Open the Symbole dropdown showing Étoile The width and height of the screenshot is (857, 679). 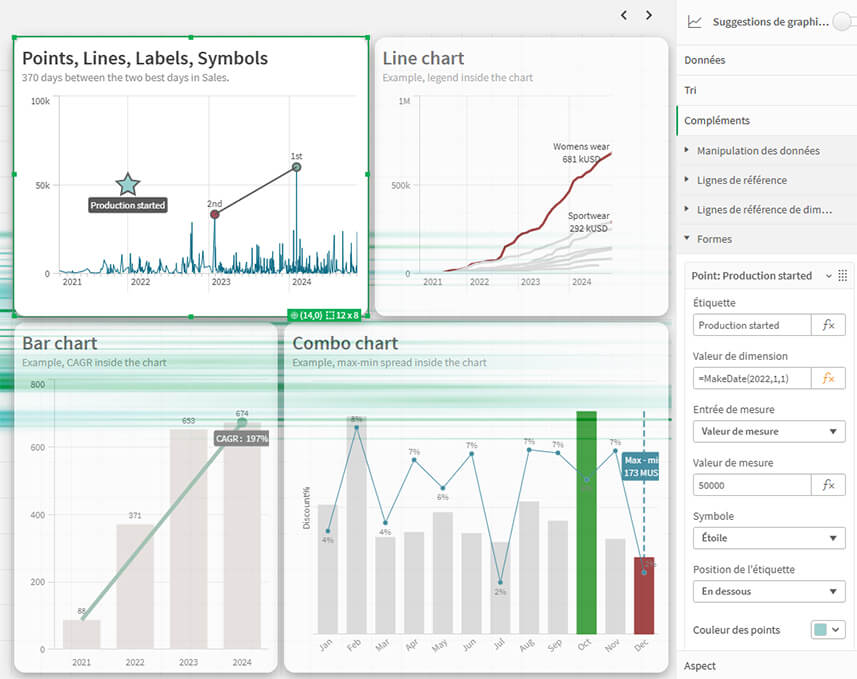[x=768, y=537]
